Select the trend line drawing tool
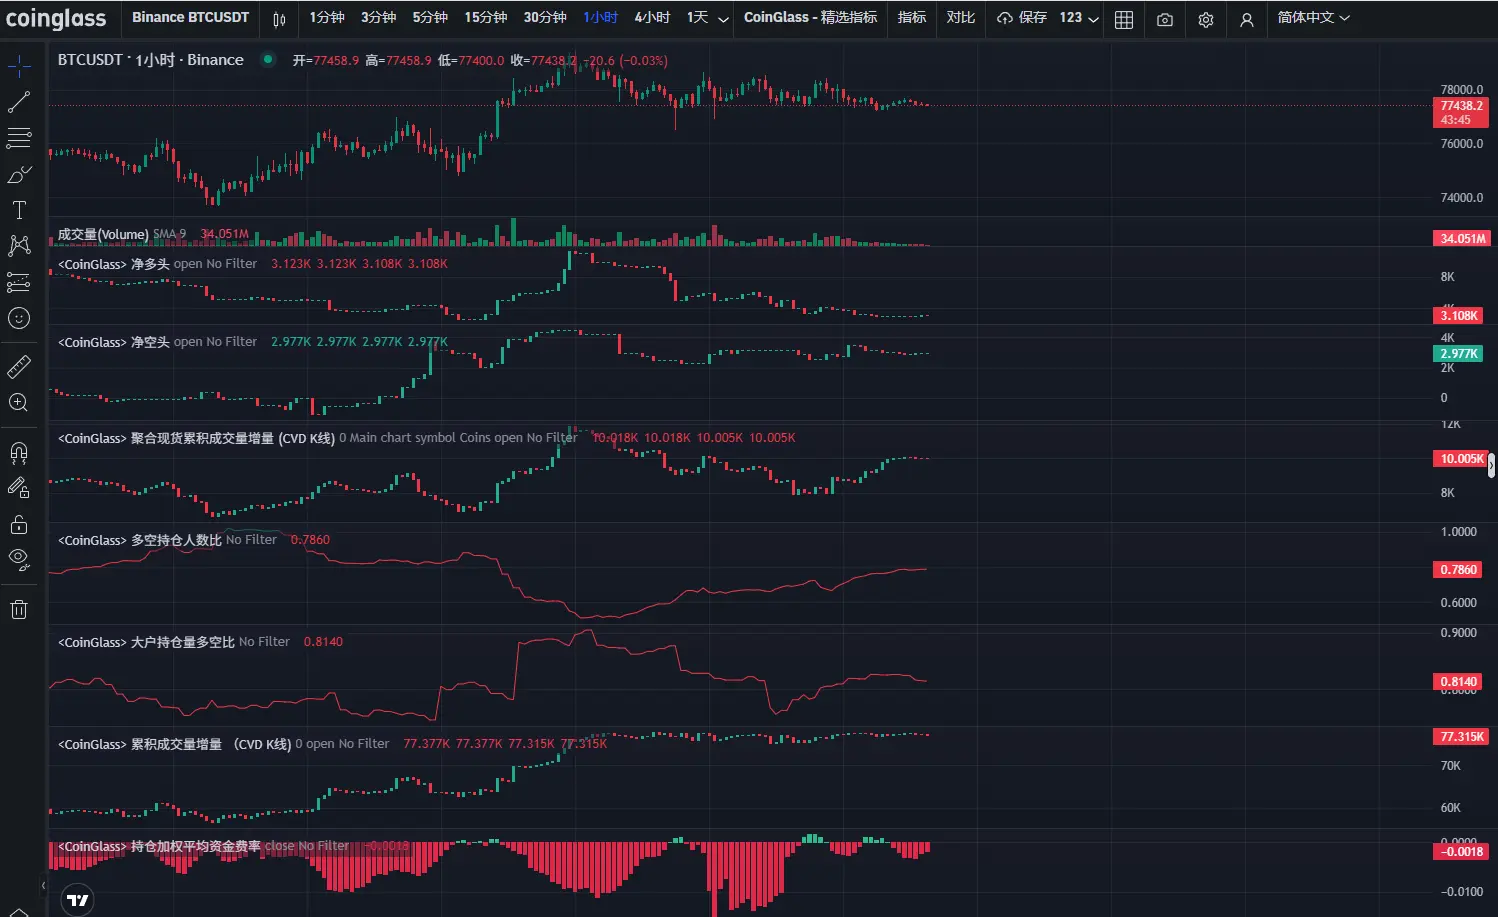1498x917 pixels. point(19,102)
